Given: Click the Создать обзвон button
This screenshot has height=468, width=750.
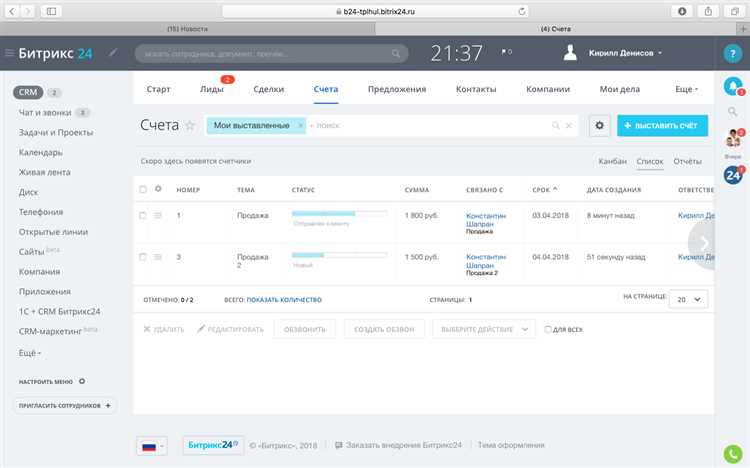Looking at the screenshot, I should [x=384, y=329].
